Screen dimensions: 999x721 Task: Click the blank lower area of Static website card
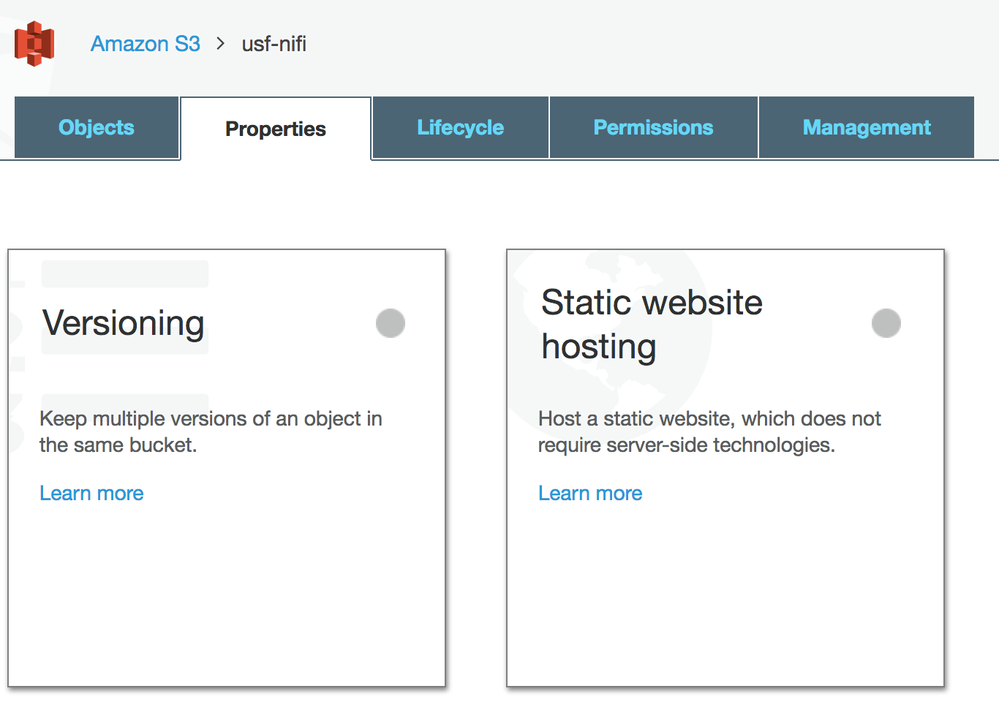point(725,600)
